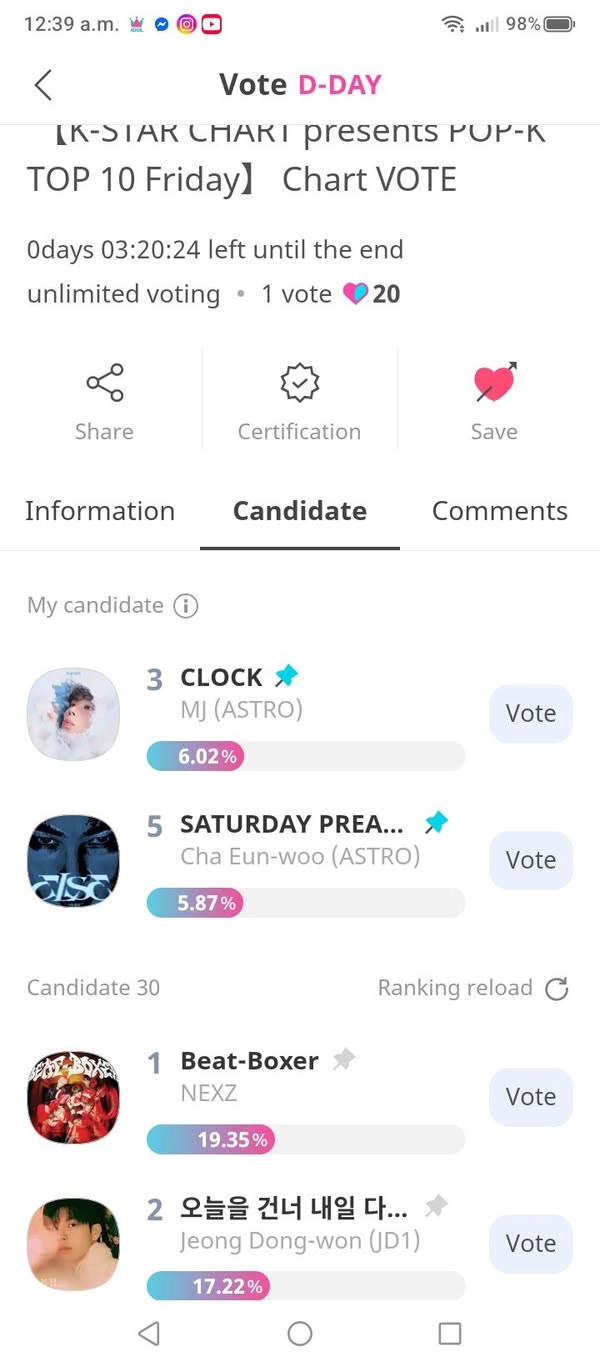
Task: Open the Comments tab
Action: 499,511
